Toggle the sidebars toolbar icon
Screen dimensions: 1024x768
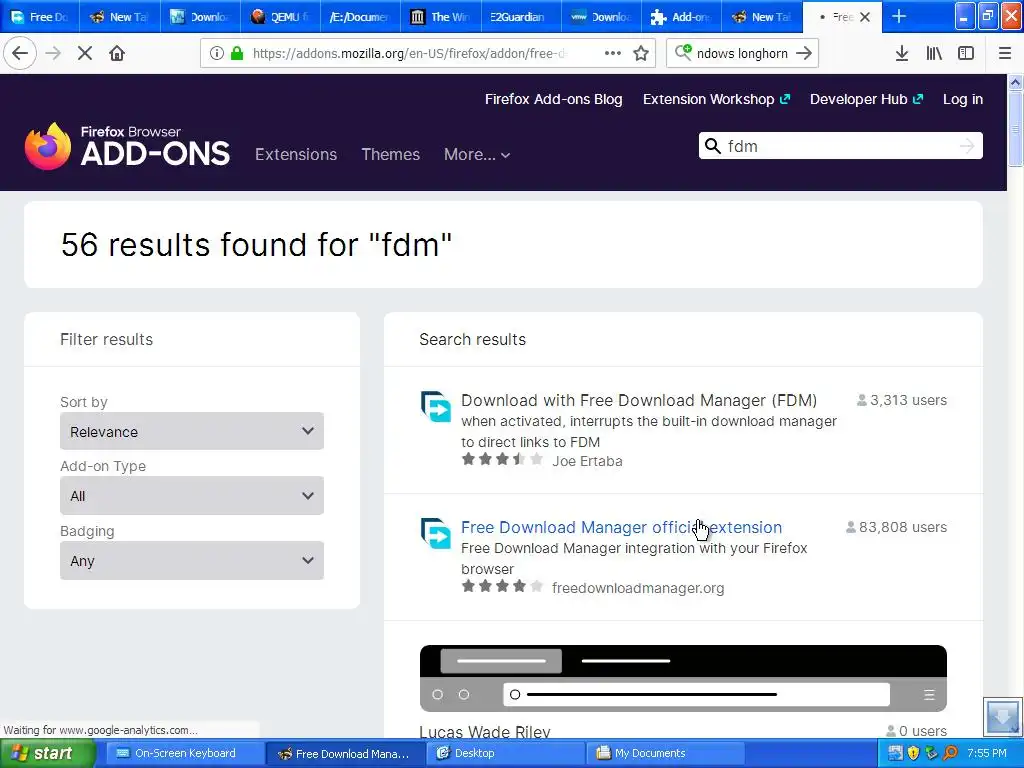pyautogui.click(x=966, y=53)
